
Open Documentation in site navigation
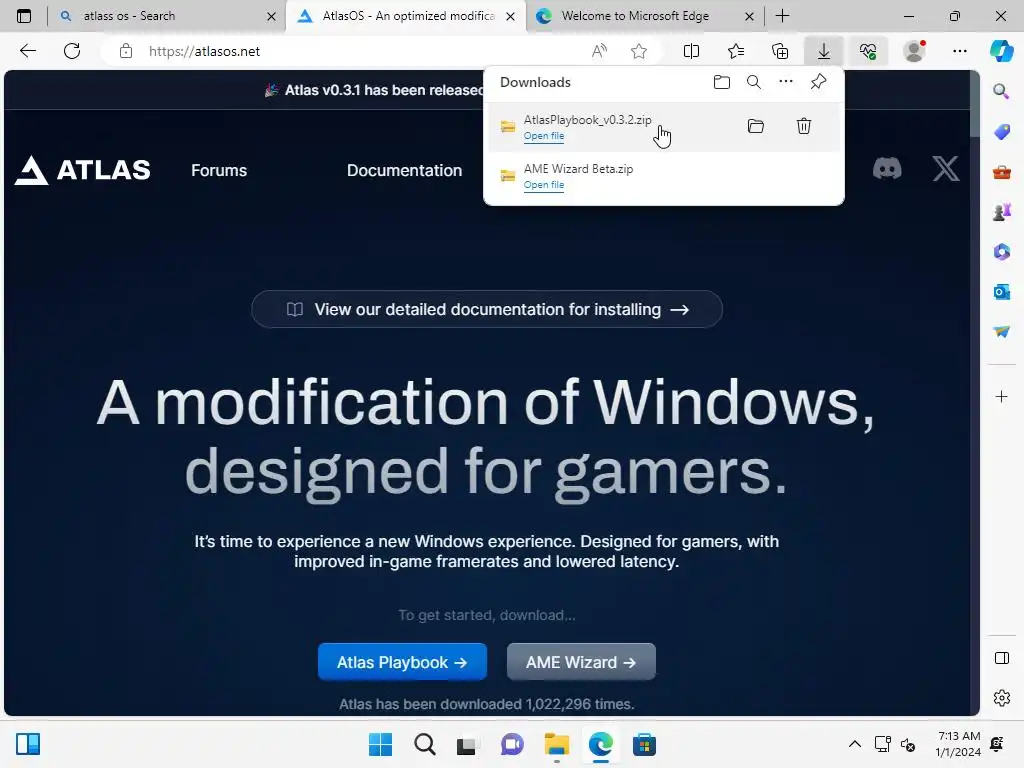pos(404,170)
